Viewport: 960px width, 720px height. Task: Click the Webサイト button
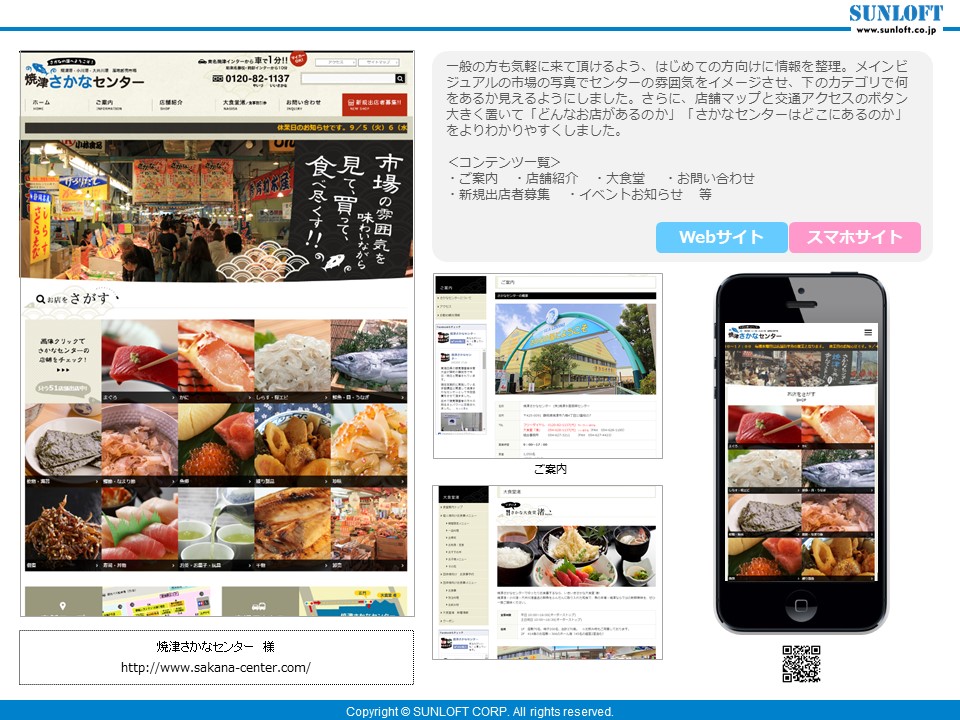(x=721, y=238)
